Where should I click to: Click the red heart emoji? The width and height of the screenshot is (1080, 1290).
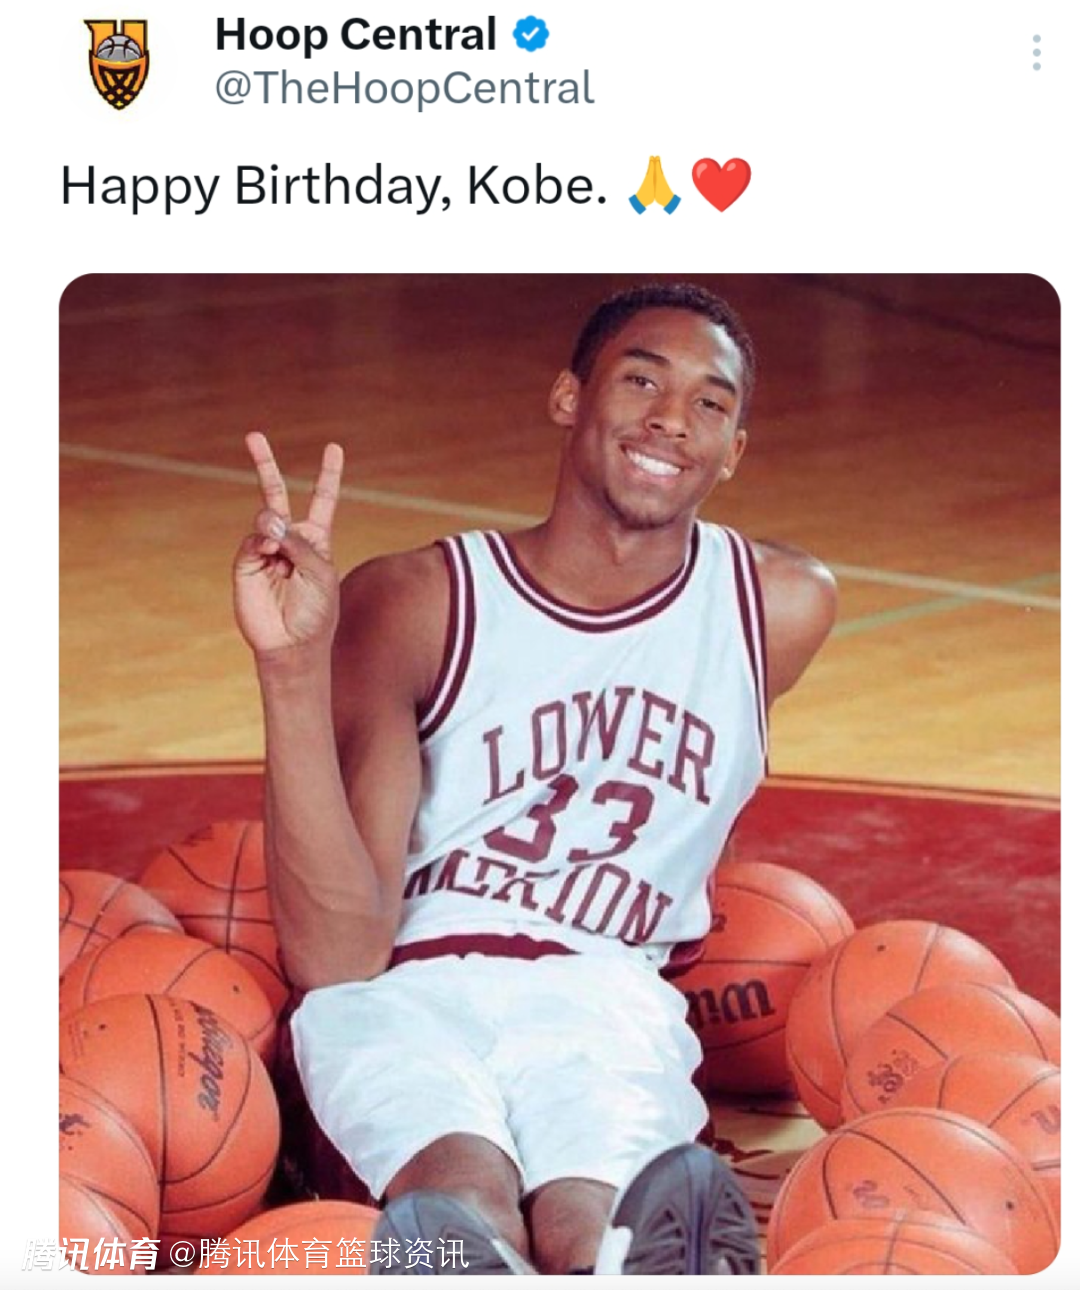point(721,185)
